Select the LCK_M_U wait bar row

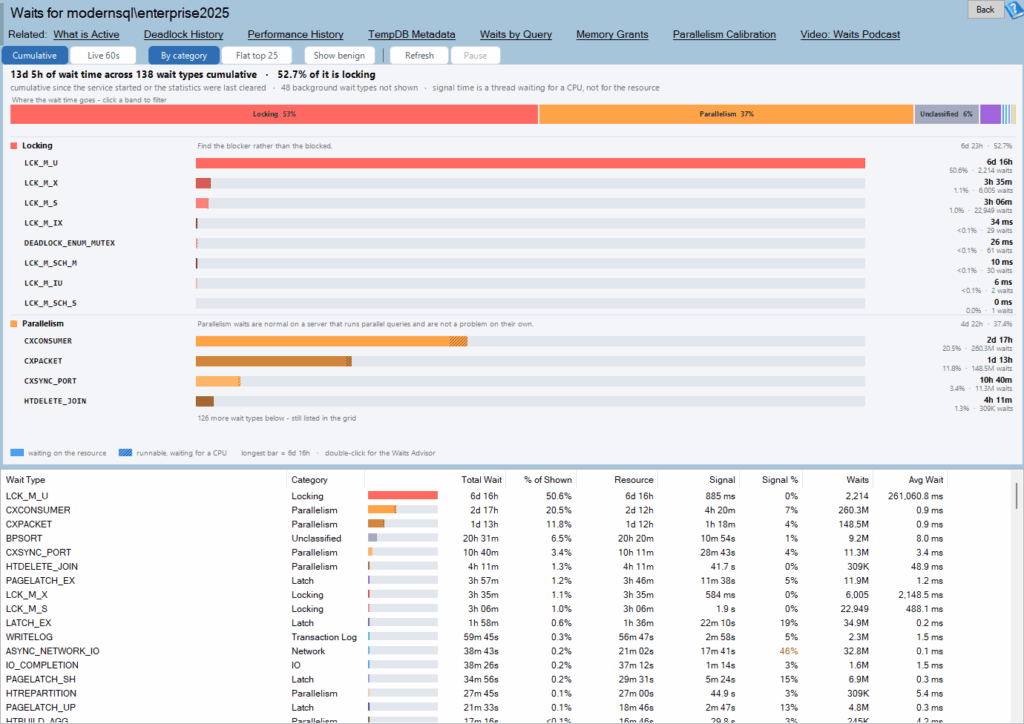tap(530, 163)
